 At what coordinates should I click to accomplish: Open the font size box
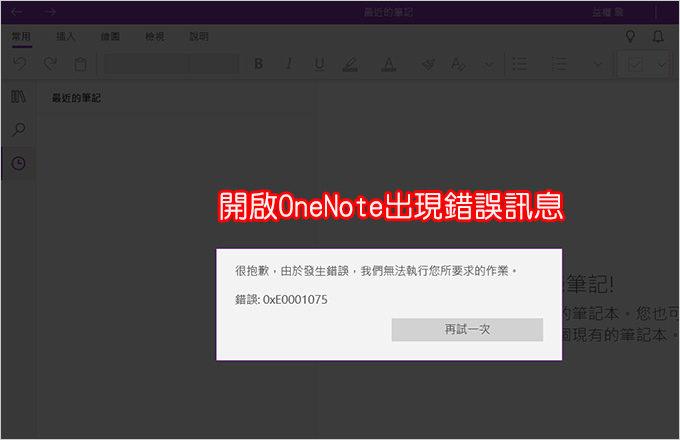213,64
